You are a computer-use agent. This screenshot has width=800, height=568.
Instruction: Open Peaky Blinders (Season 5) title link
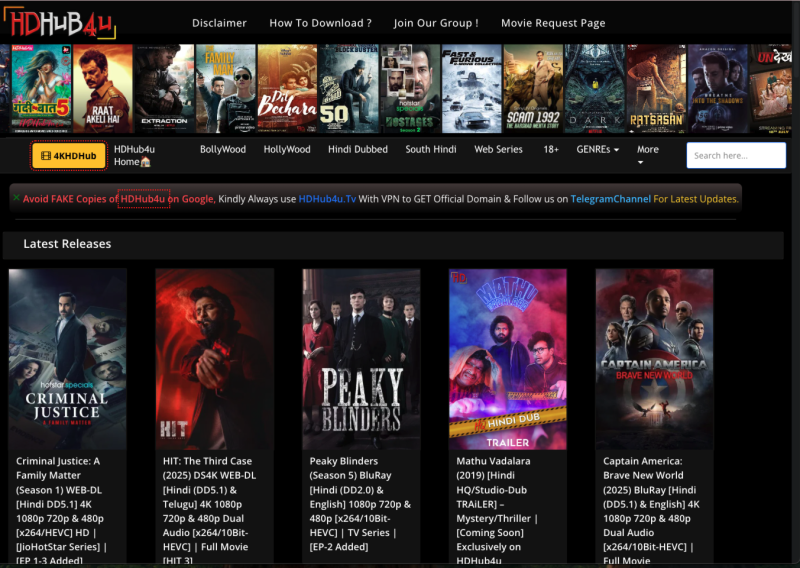[x=360, y=504]
